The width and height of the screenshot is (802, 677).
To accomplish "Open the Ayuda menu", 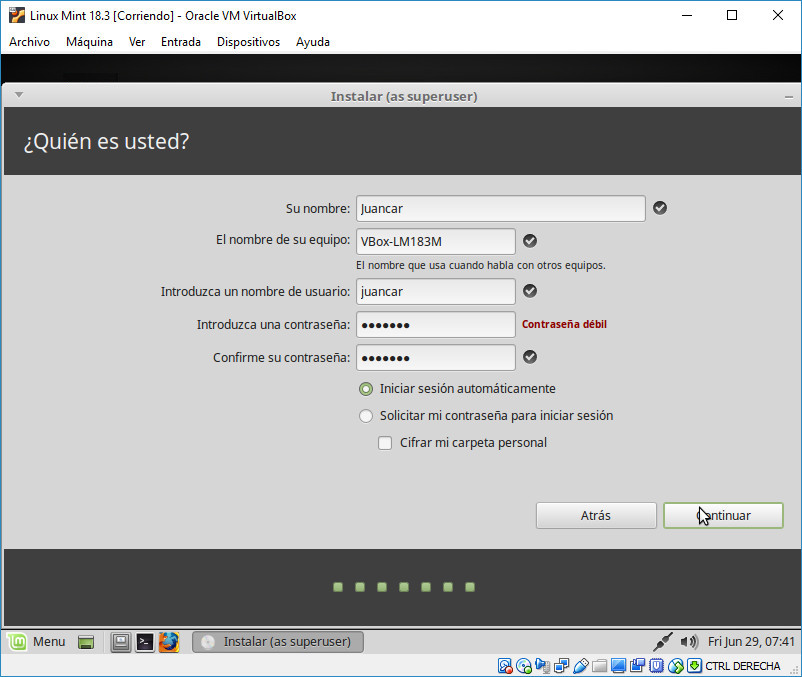I will (x=313, y=42).
